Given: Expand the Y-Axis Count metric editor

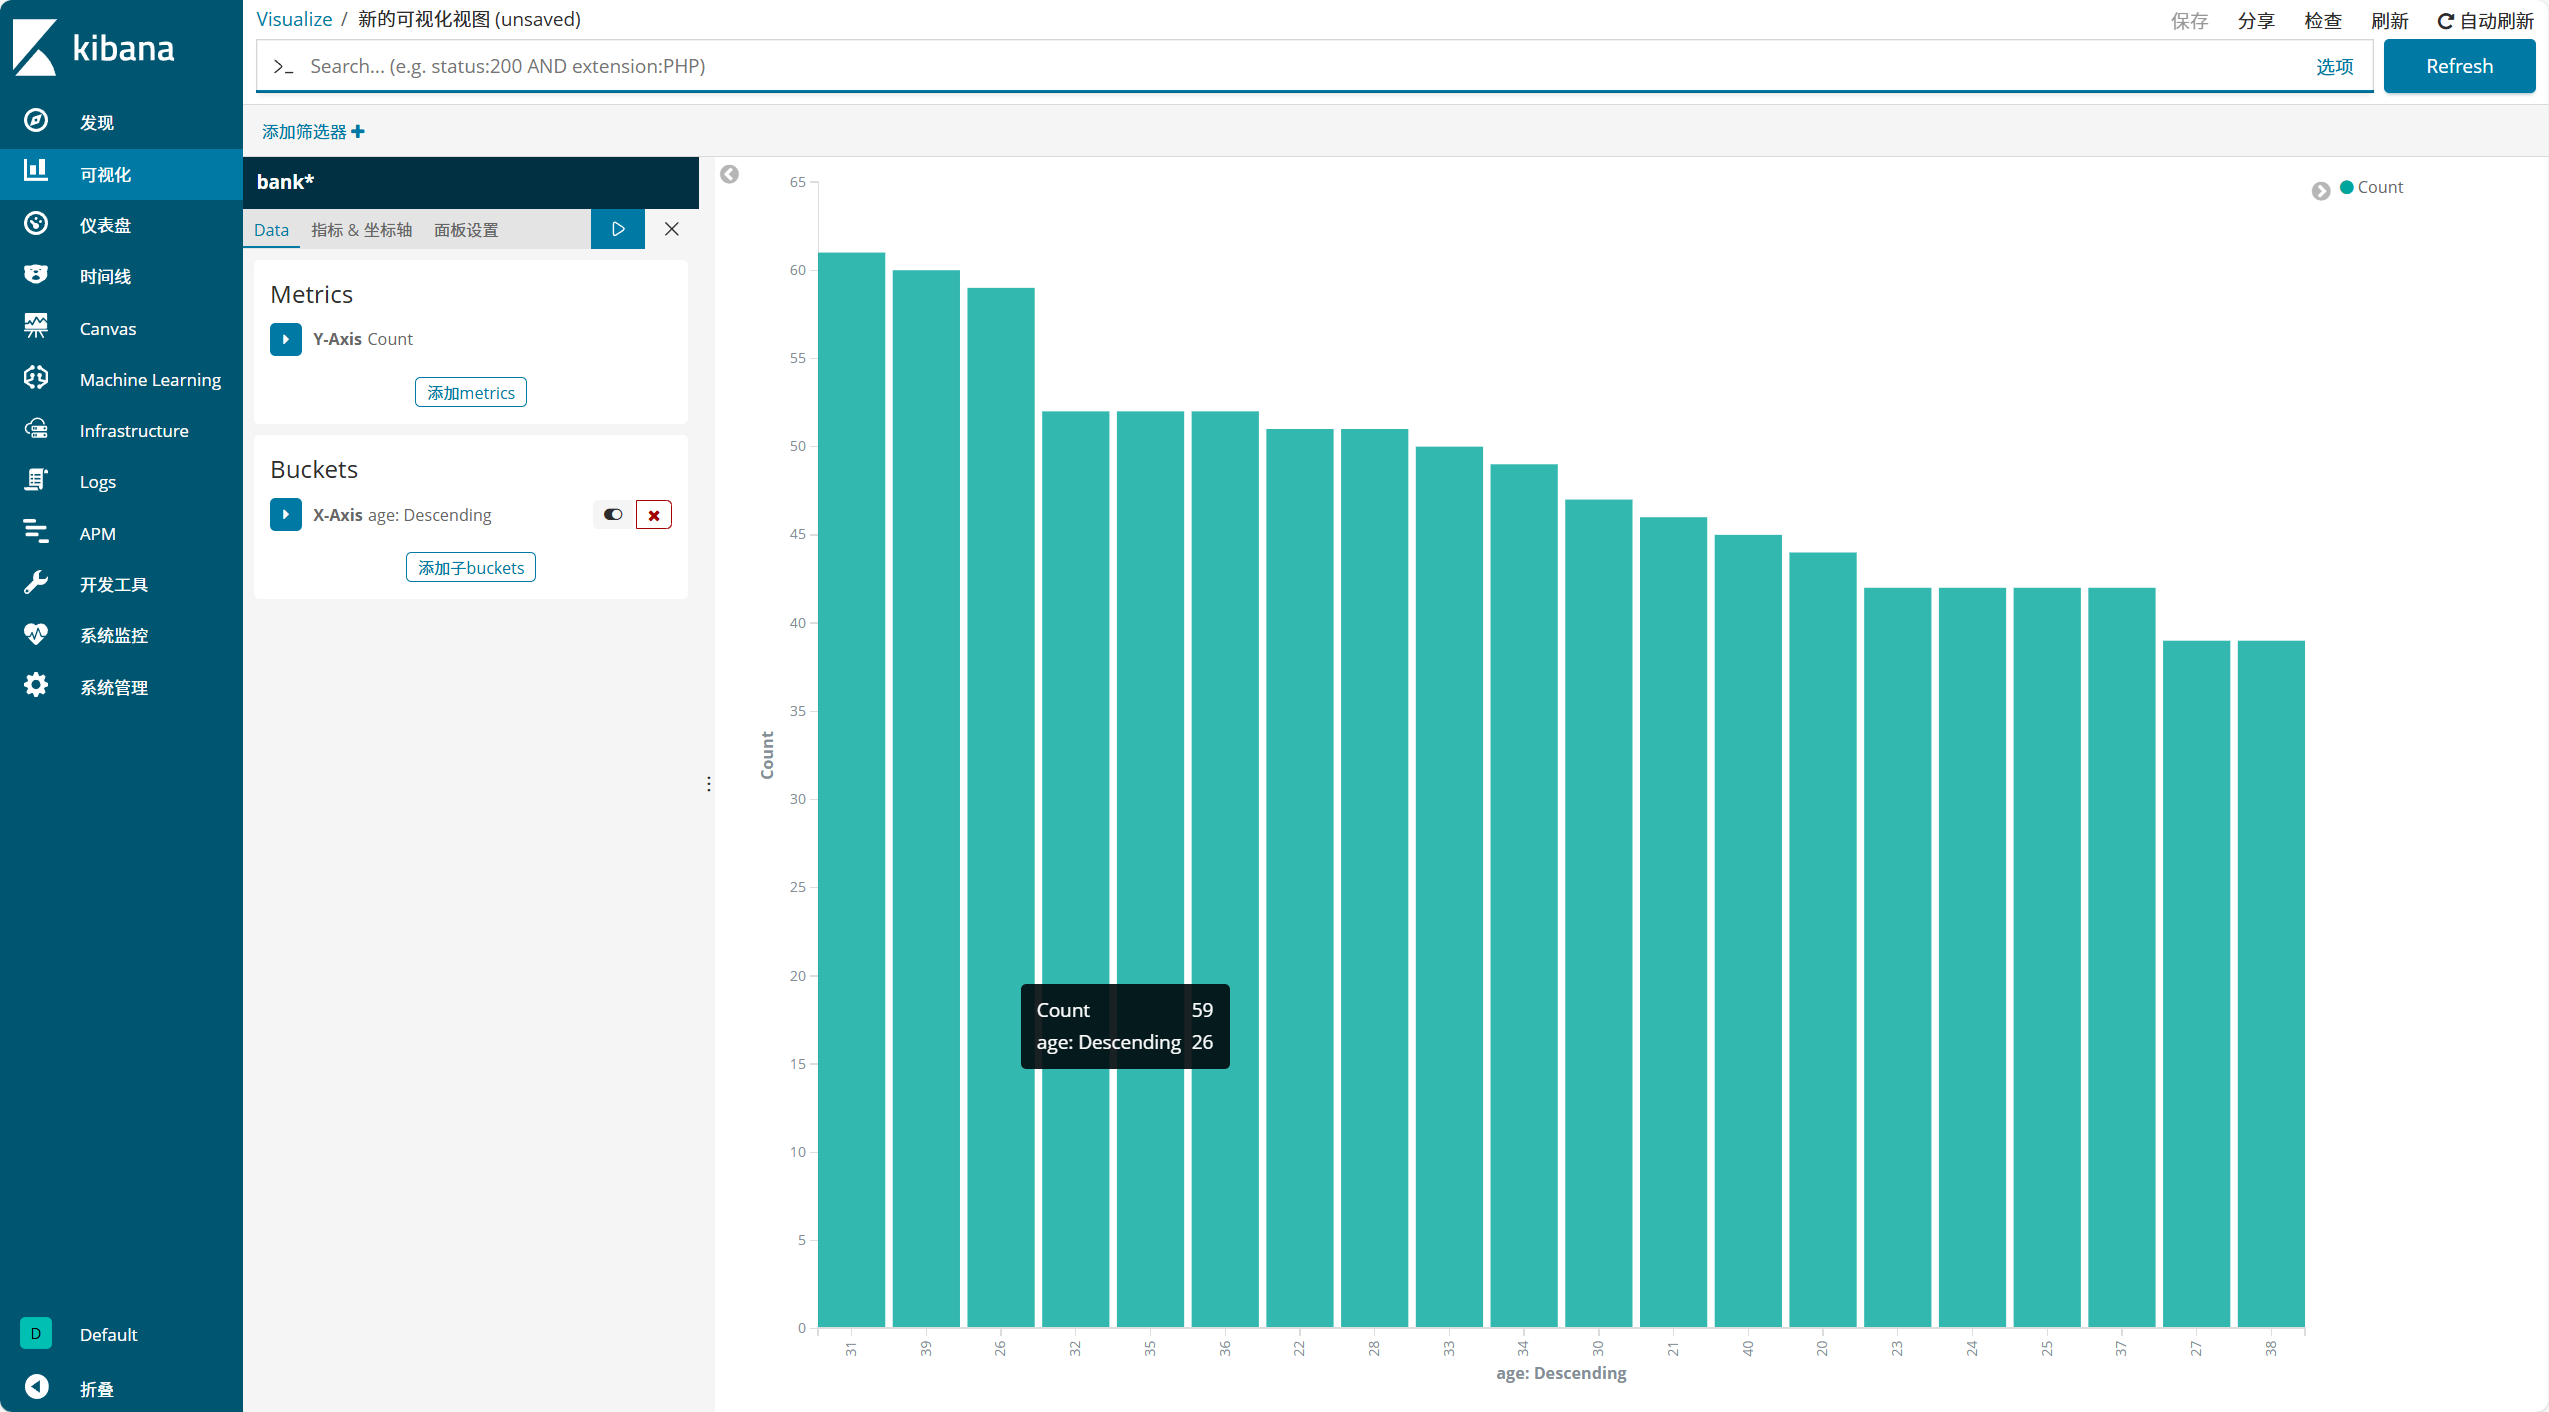Looking at the screenshot, I should (286, 339).
